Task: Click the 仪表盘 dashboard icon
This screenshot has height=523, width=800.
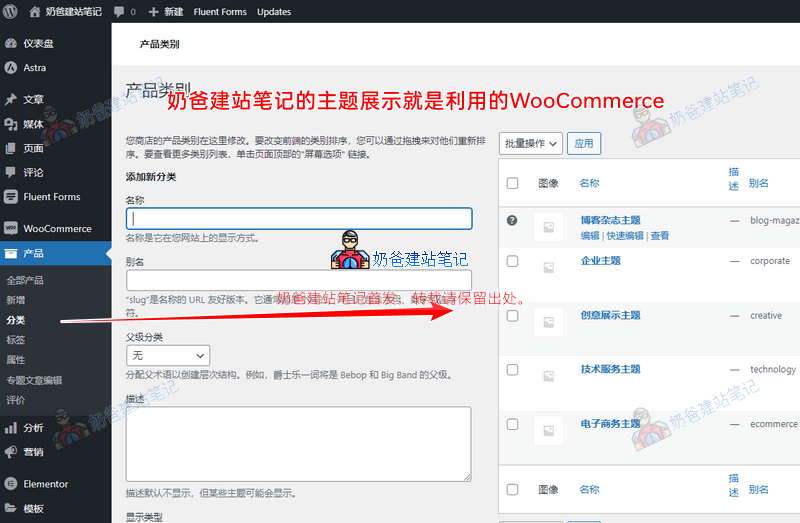Action: (x=11, y=43)
